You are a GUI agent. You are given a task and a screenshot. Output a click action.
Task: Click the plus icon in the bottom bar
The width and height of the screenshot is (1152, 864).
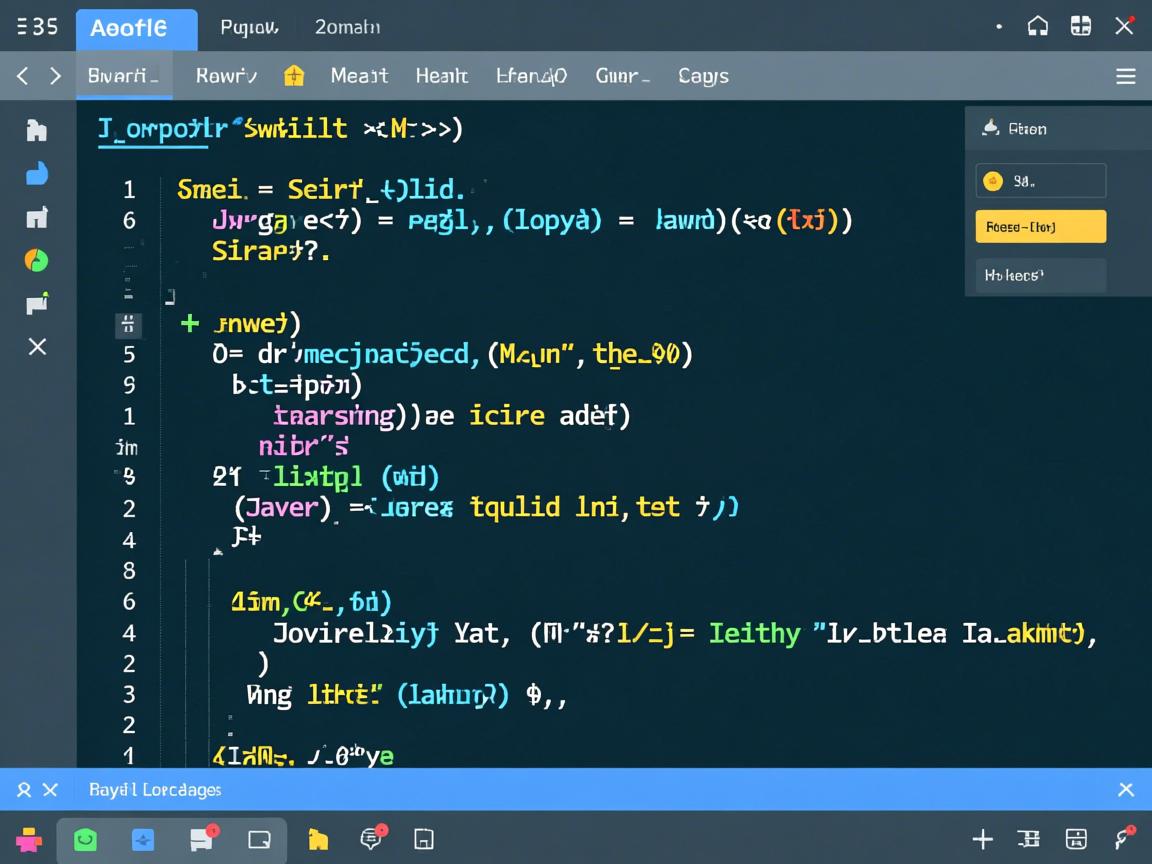(982, 840)
